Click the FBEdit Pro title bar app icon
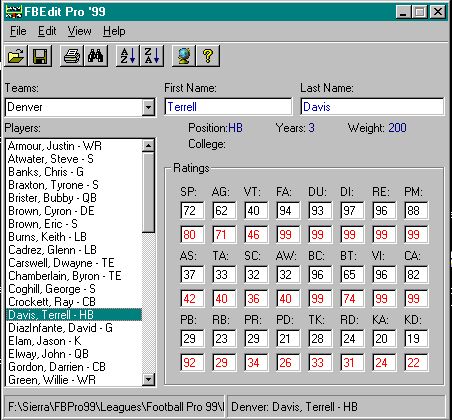This screenshot has height=420, width=452. (x=13, y=12)
